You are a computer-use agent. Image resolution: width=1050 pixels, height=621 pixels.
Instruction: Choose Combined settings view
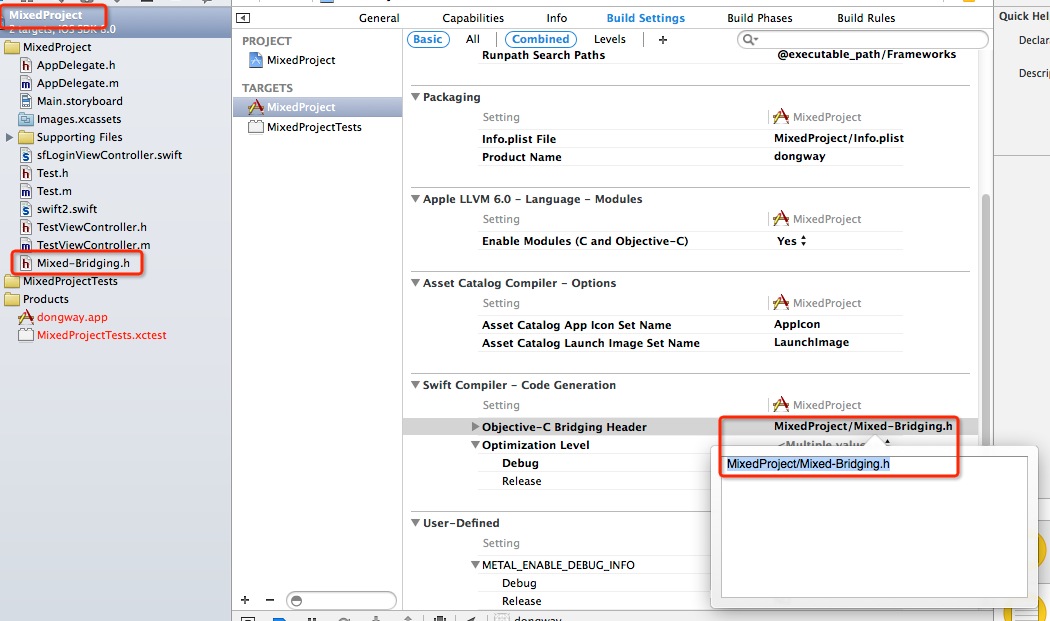click(x=540, y=40)
